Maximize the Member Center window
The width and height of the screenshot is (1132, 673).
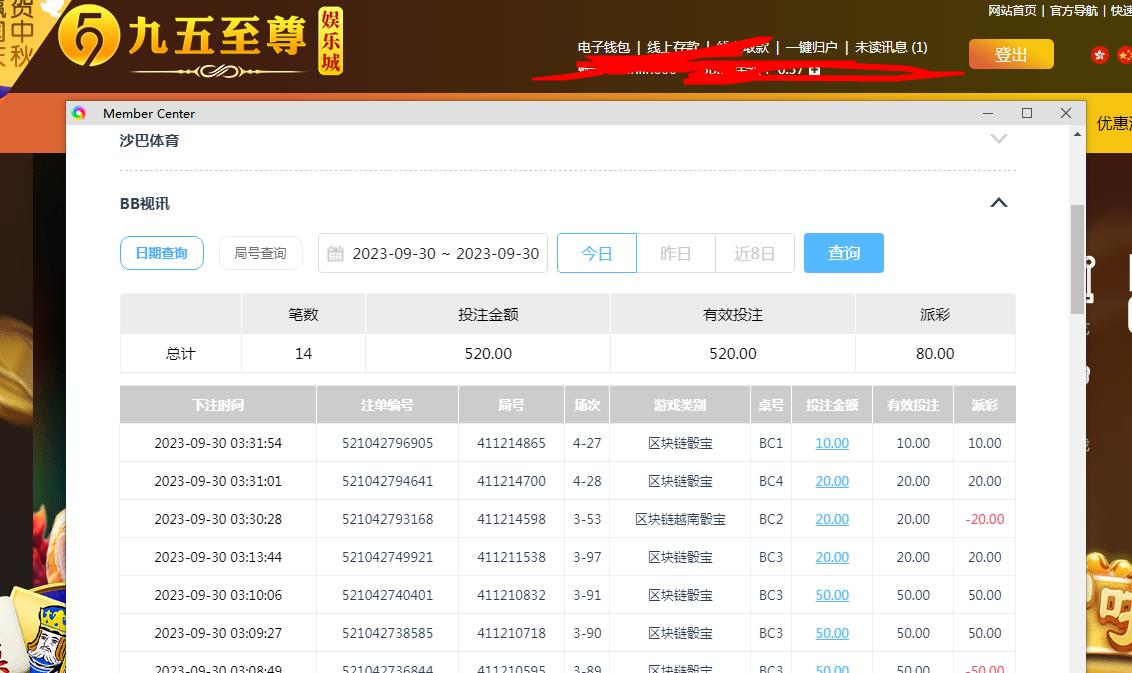point(1026,113)
